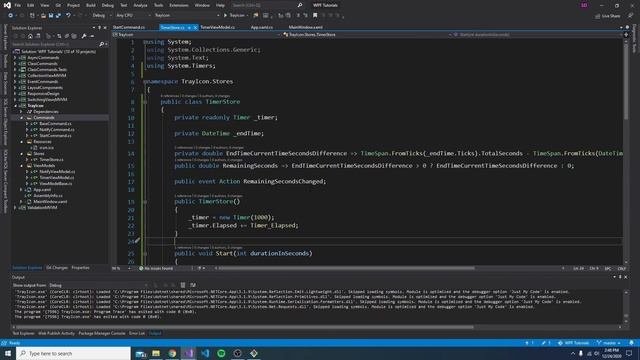Toggle word wrap icon in Output toolbar

(193, 285)
